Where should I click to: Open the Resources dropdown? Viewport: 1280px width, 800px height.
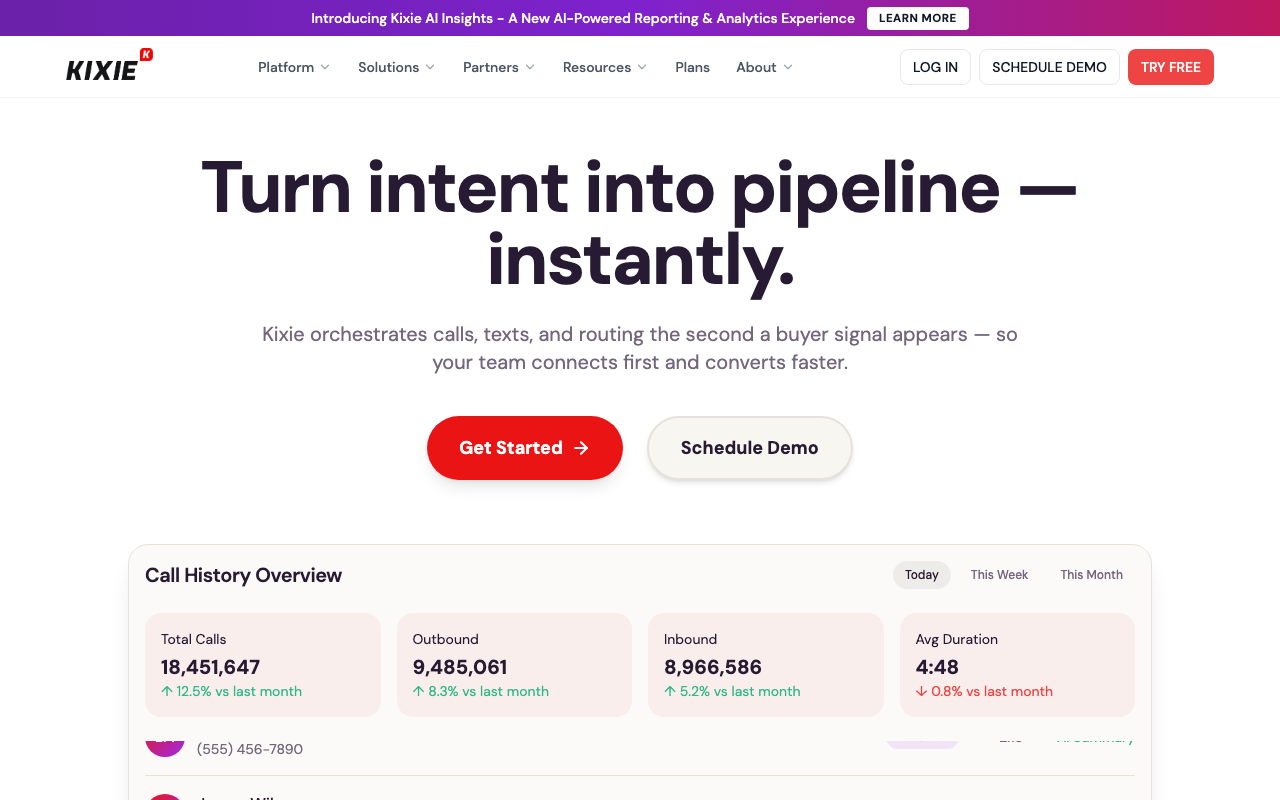604,67
